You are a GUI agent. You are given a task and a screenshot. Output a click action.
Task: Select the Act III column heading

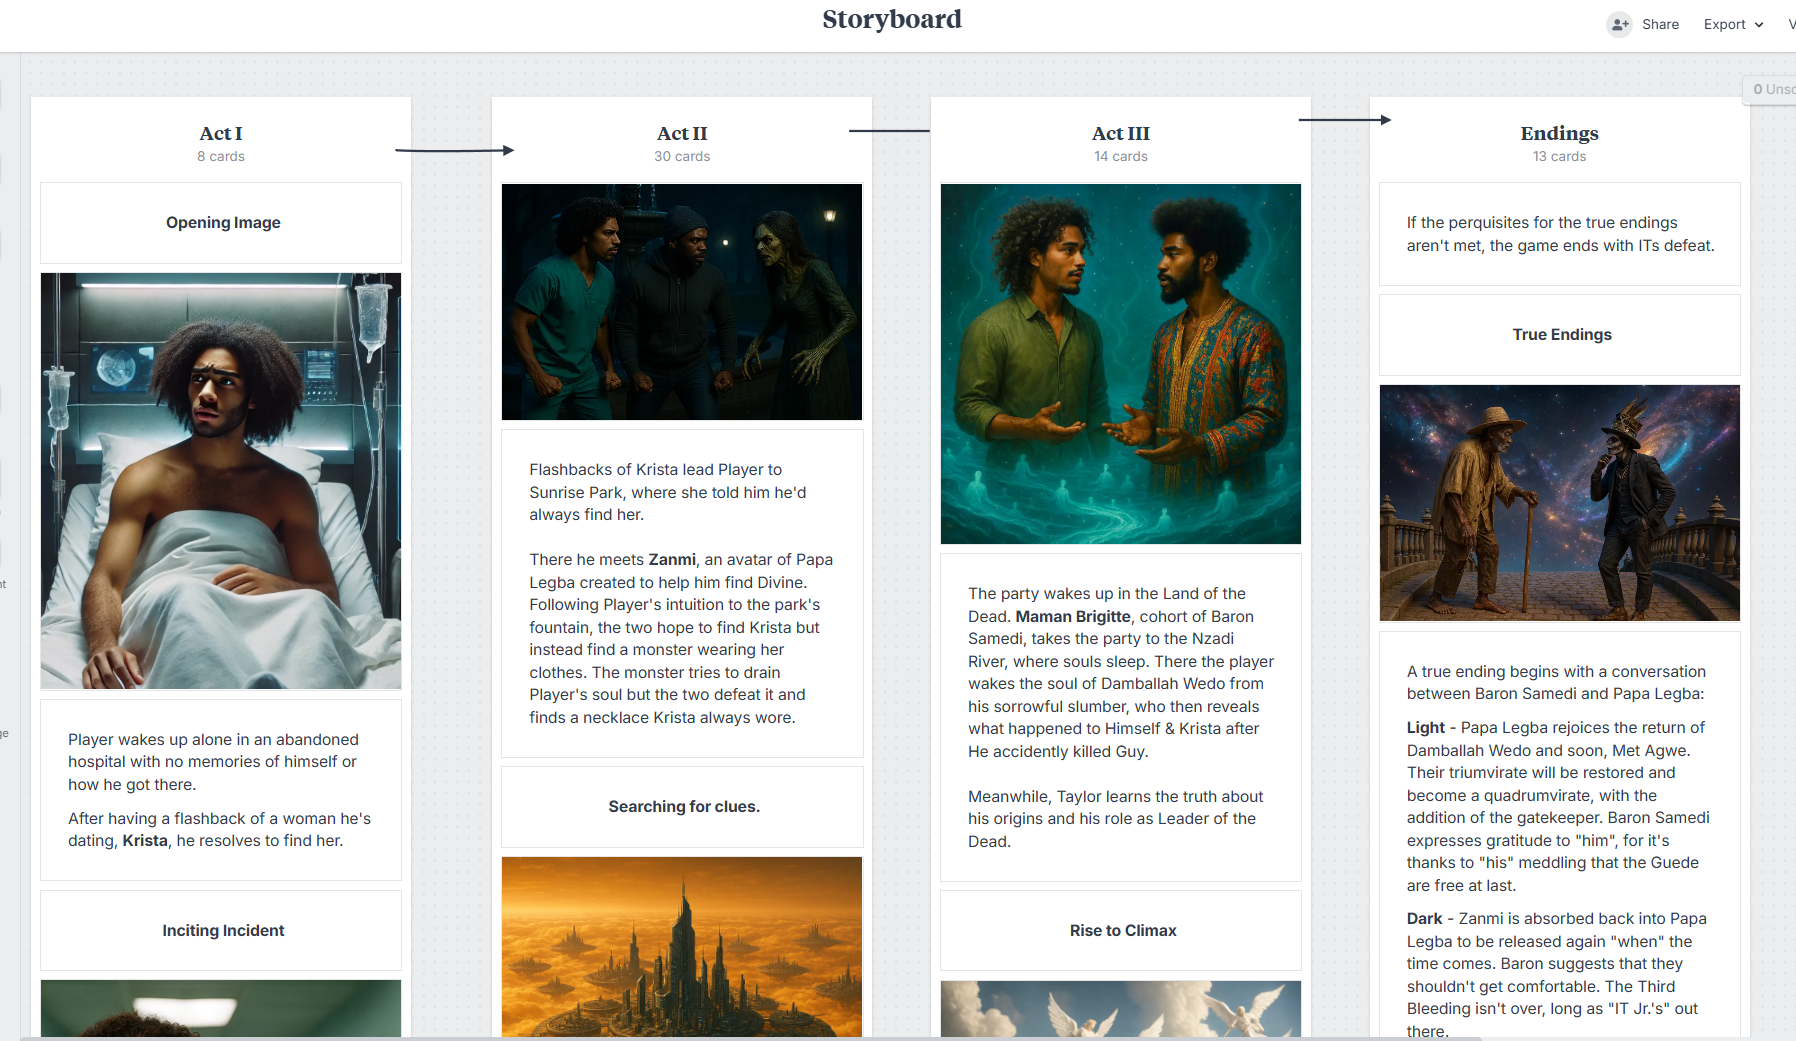click(1121, 133)
